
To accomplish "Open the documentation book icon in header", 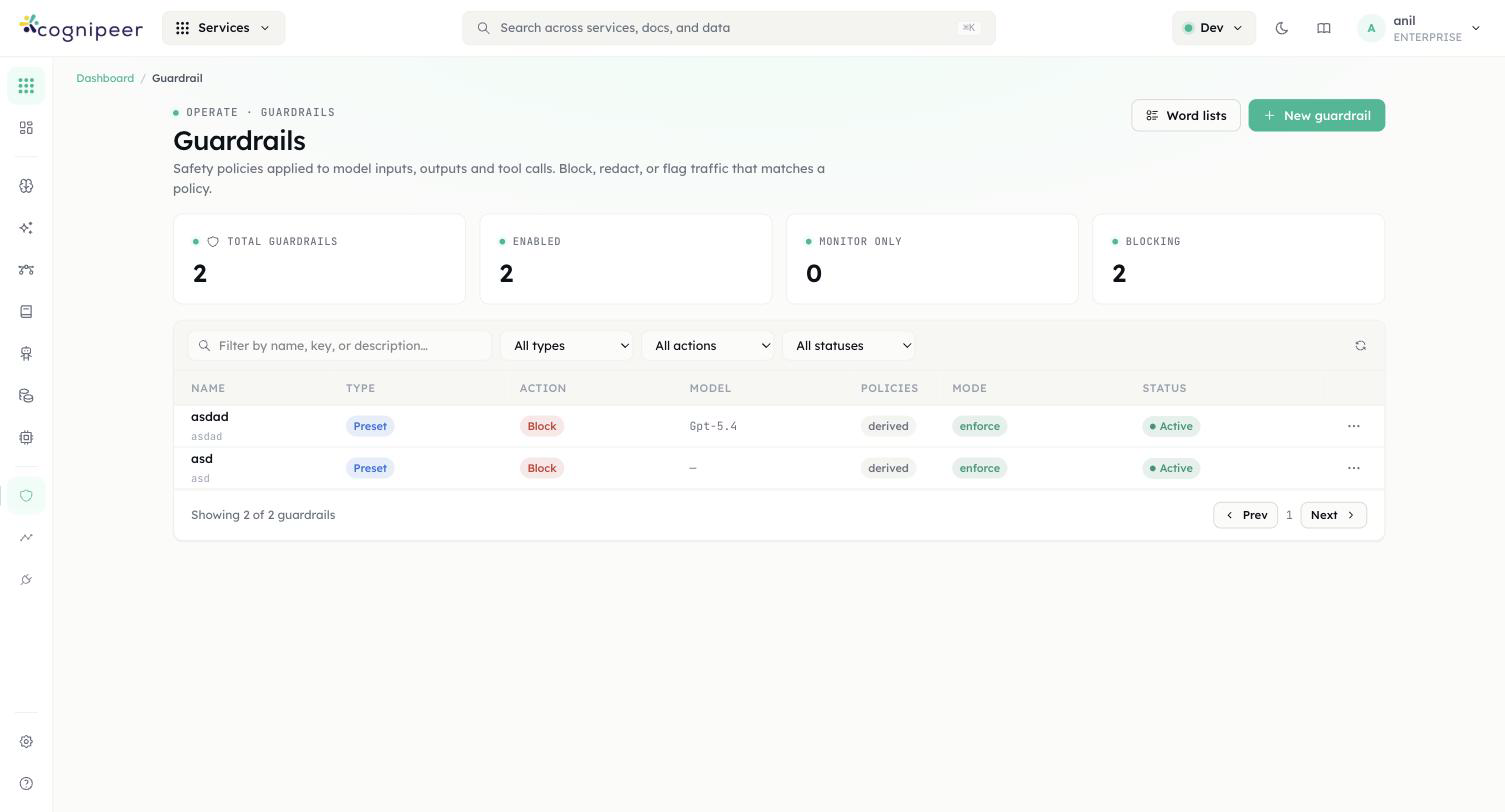I will [x=1324, y=28].
